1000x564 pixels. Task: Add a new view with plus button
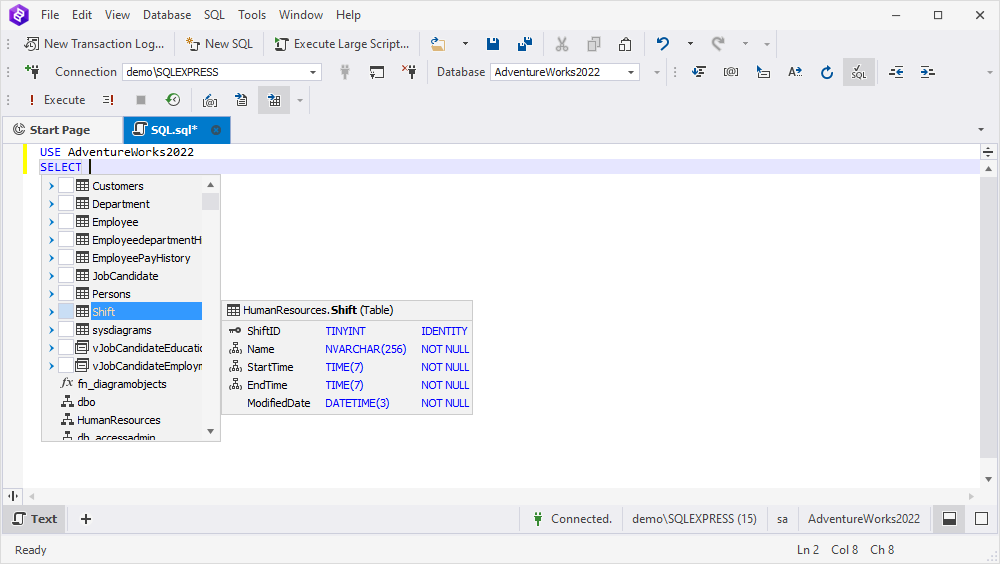click(x=86, y=519)
